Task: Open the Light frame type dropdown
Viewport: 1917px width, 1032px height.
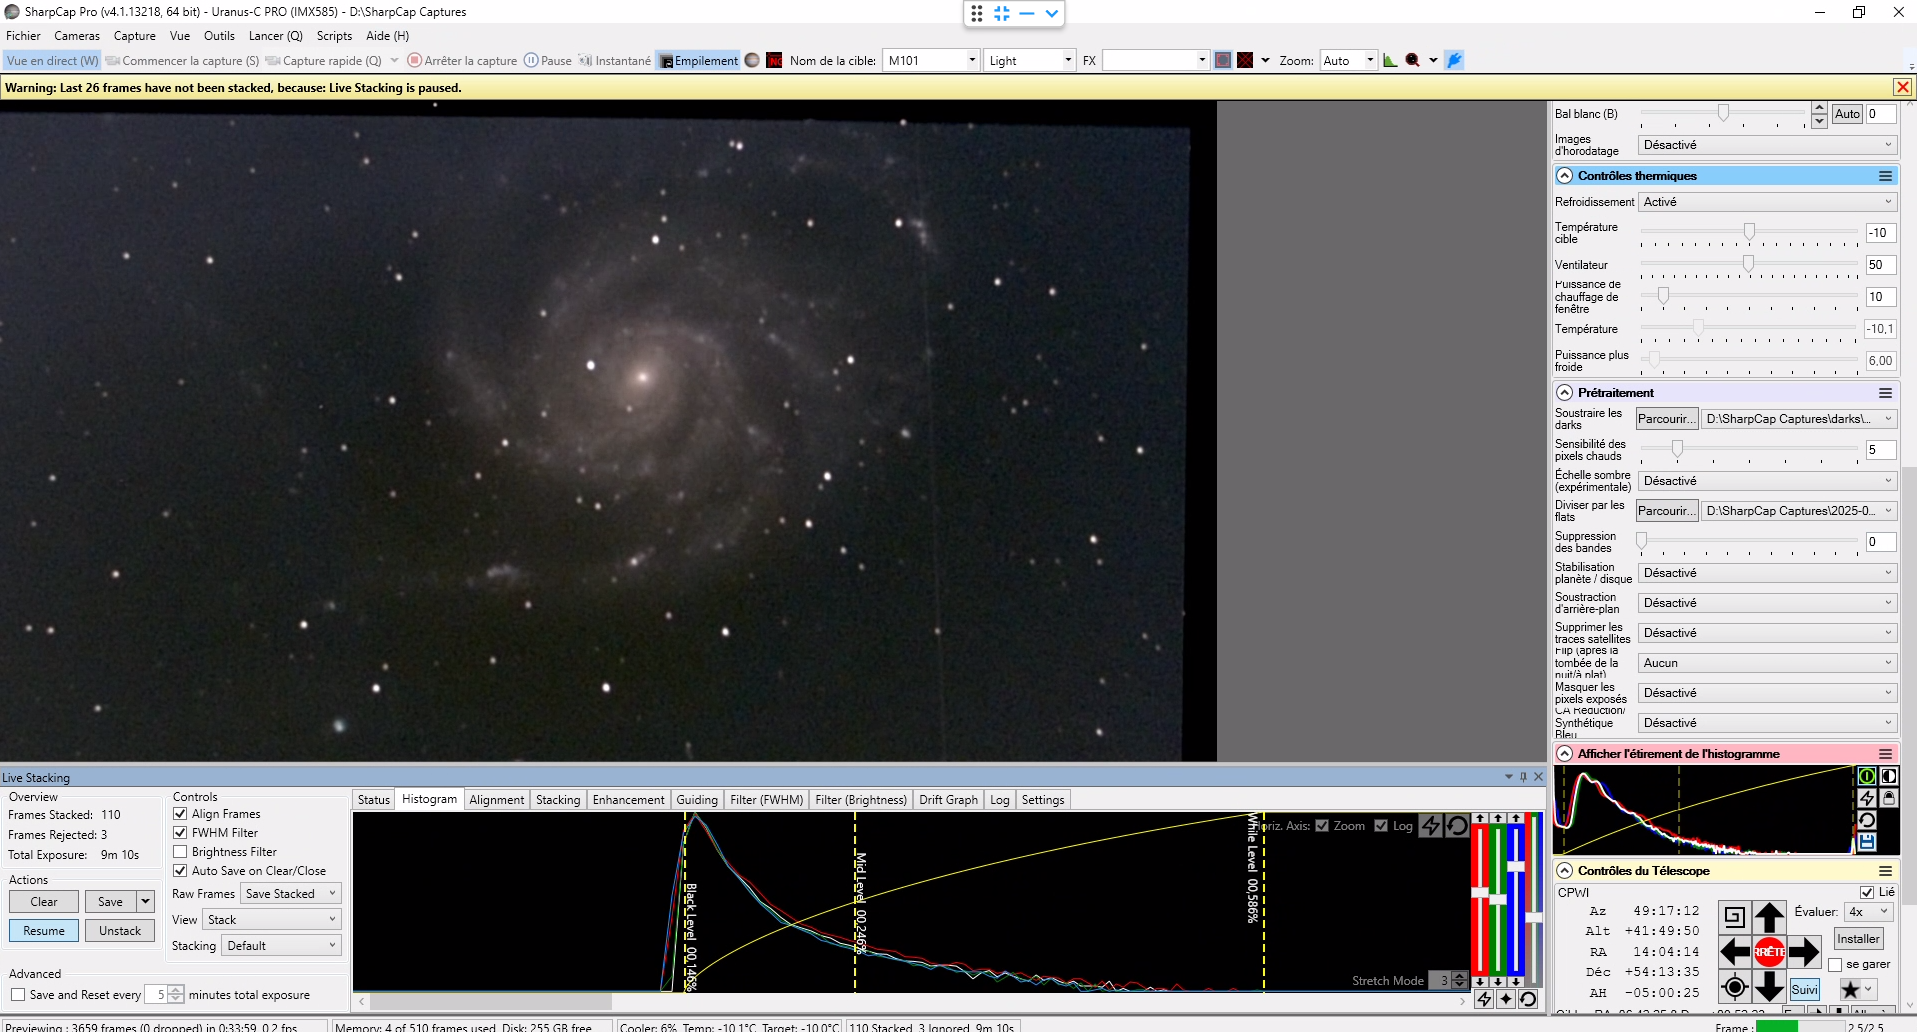Action: (1067, 60)
